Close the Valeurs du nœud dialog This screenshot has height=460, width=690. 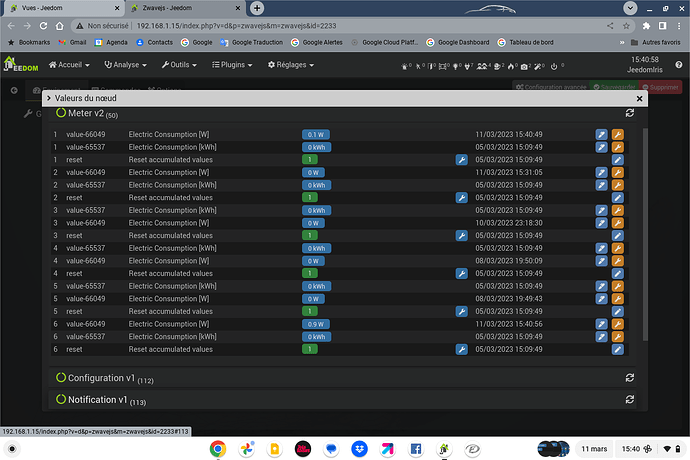click(639, 99)
